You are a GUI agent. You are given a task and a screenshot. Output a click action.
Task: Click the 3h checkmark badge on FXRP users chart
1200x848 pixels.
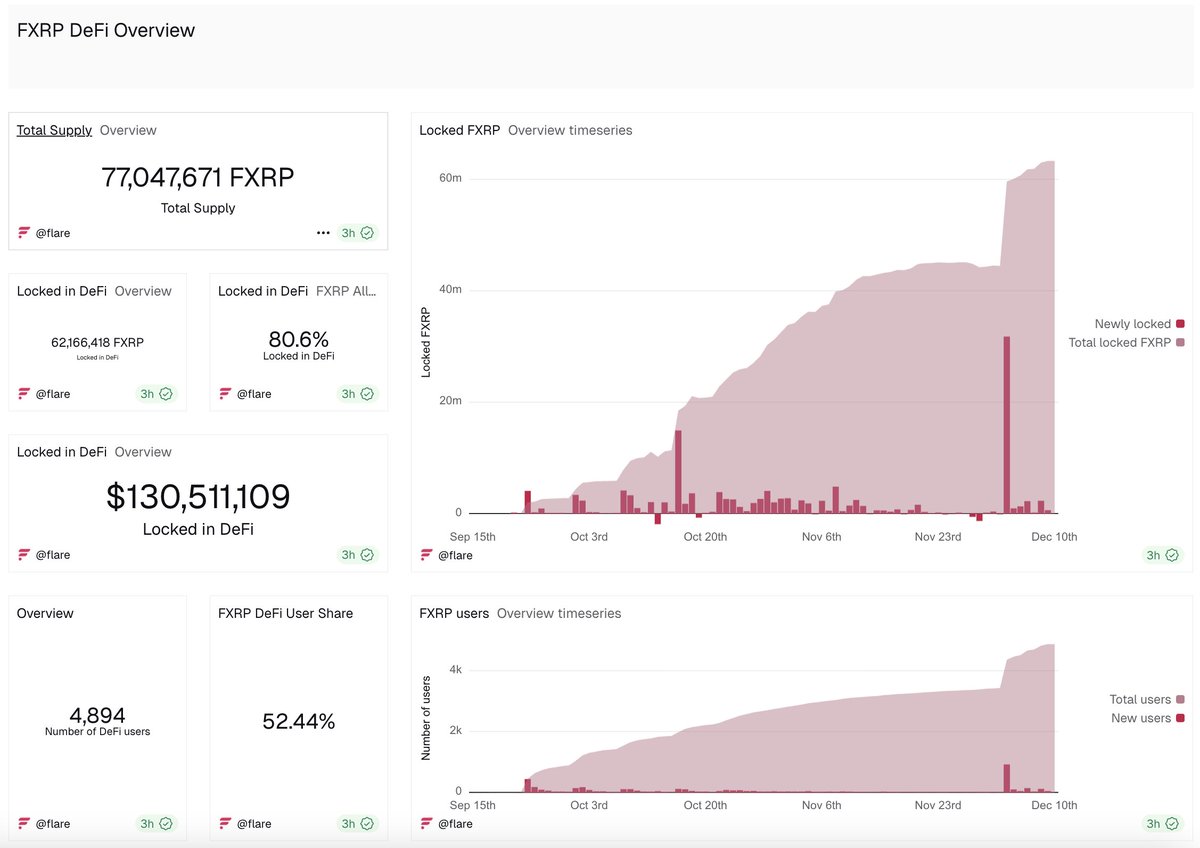1162,824
